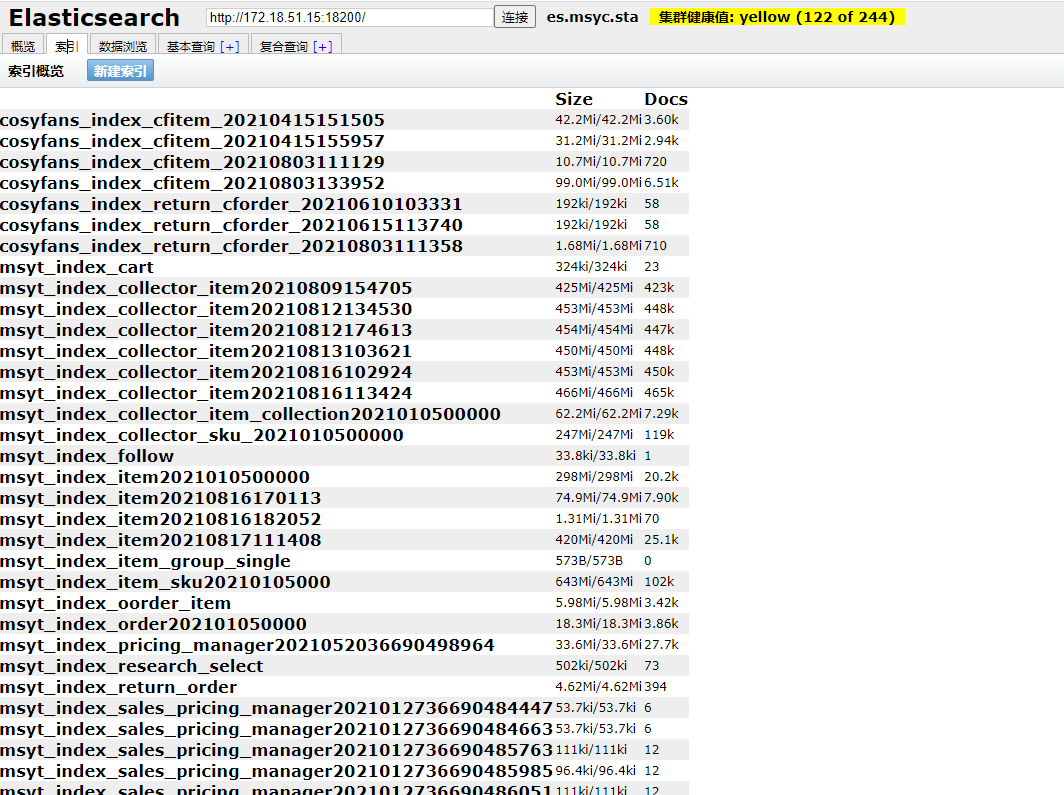Image resolution: width=1064 pixels, height=795 pixels.
Task: Click size value 573B/573B
Action: 589,560
